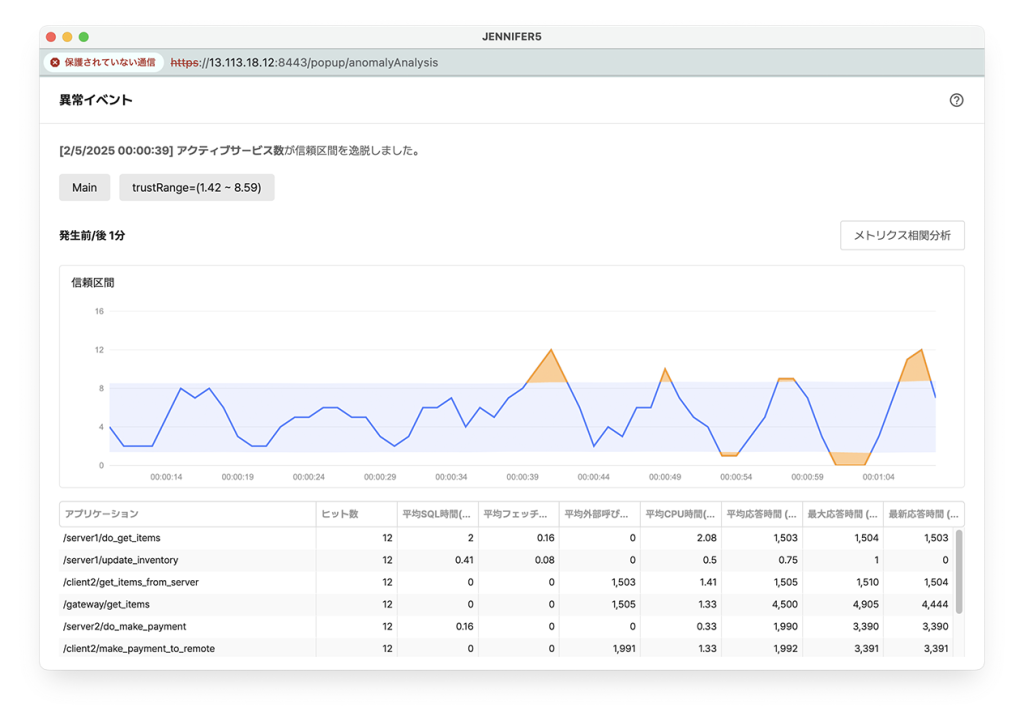Select the trustRange=(1.42 ~ 8.59) tag
The width and height of the screenshot is (1024, 725).
tap(197, 187)
